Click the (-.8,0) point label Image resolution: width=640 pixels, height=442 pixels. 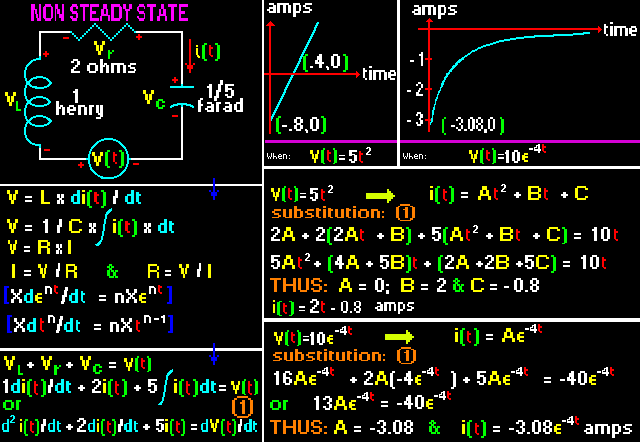[301, 124]
